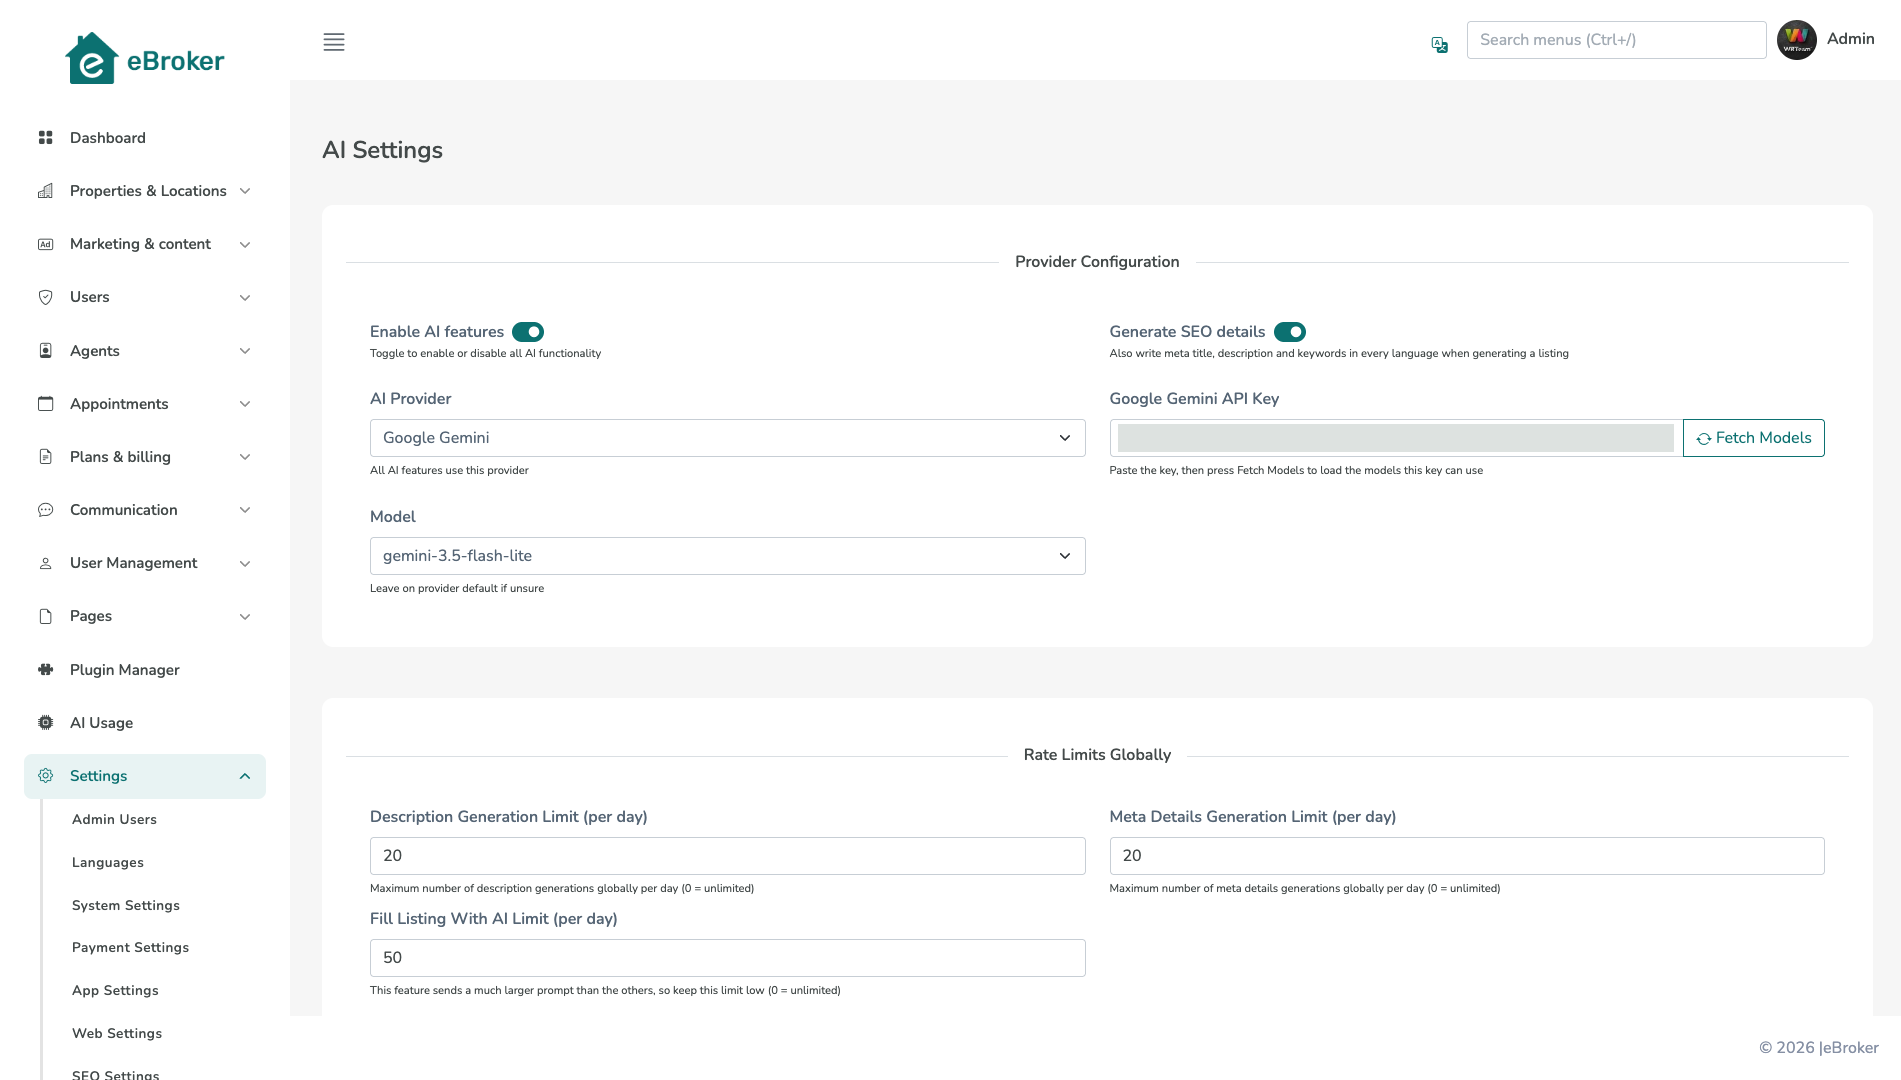Open the System Settings link

[x=126, y=906]
